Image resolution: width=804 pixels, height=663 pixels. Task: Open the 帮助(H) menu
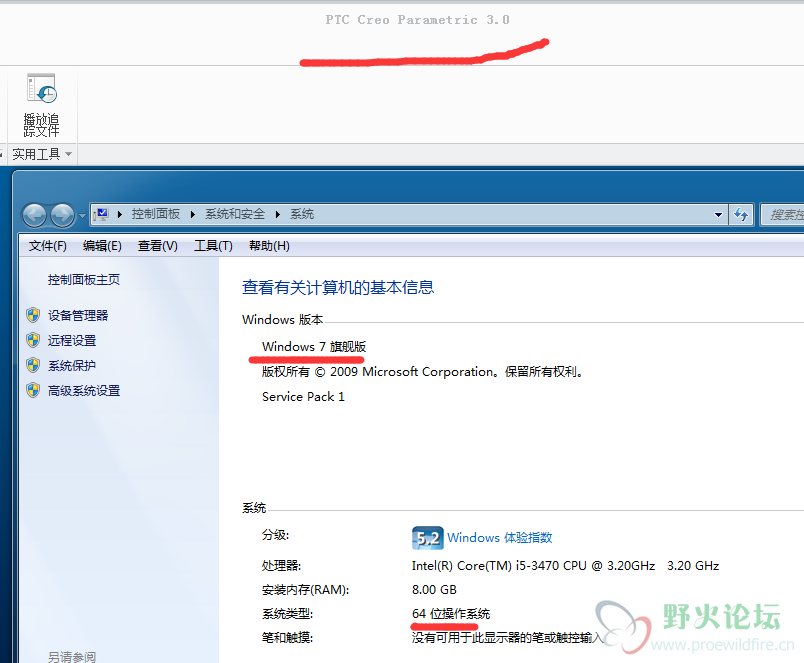click(269, 246)
